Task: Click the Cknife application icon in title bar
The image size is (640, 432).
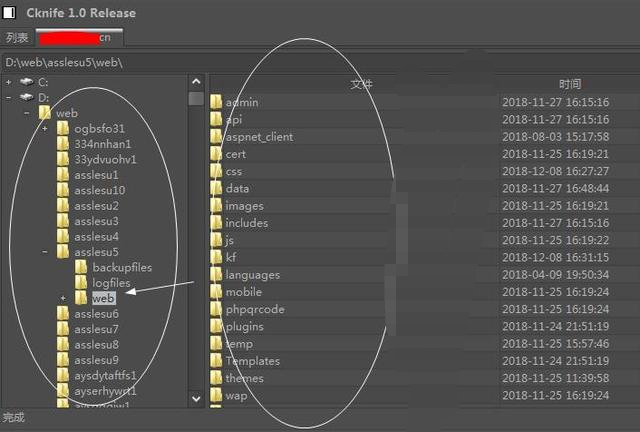Action: [10, 13]
